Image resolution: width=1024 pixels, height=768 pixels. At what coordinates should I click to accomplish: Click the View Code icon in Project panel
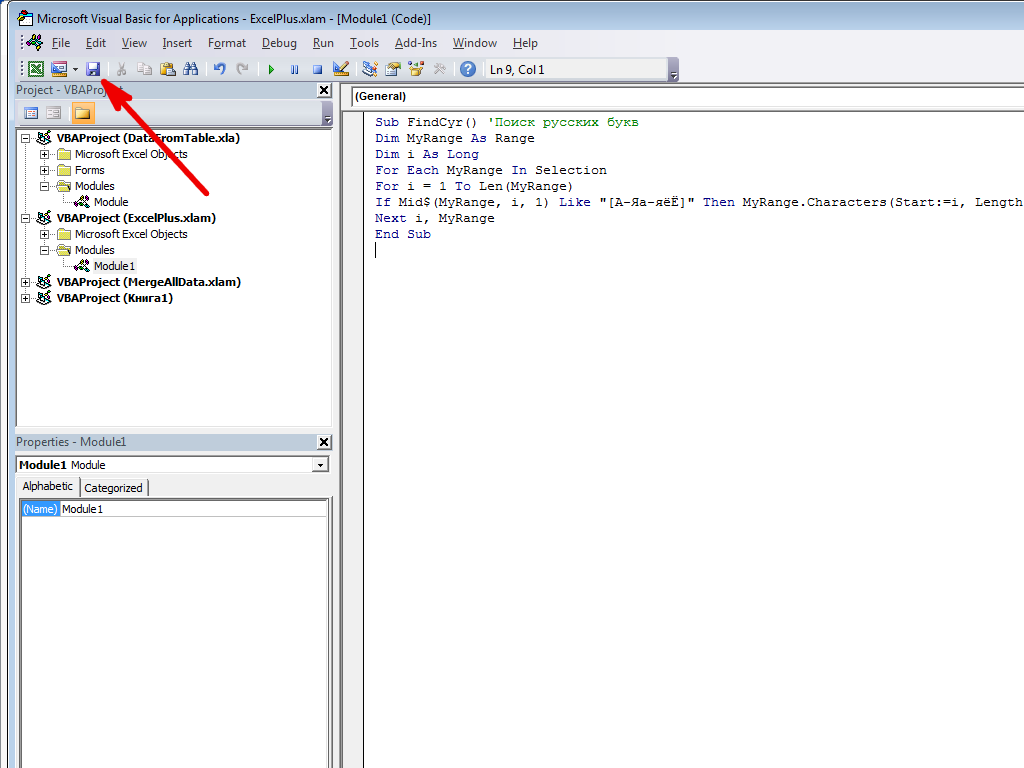31,114
